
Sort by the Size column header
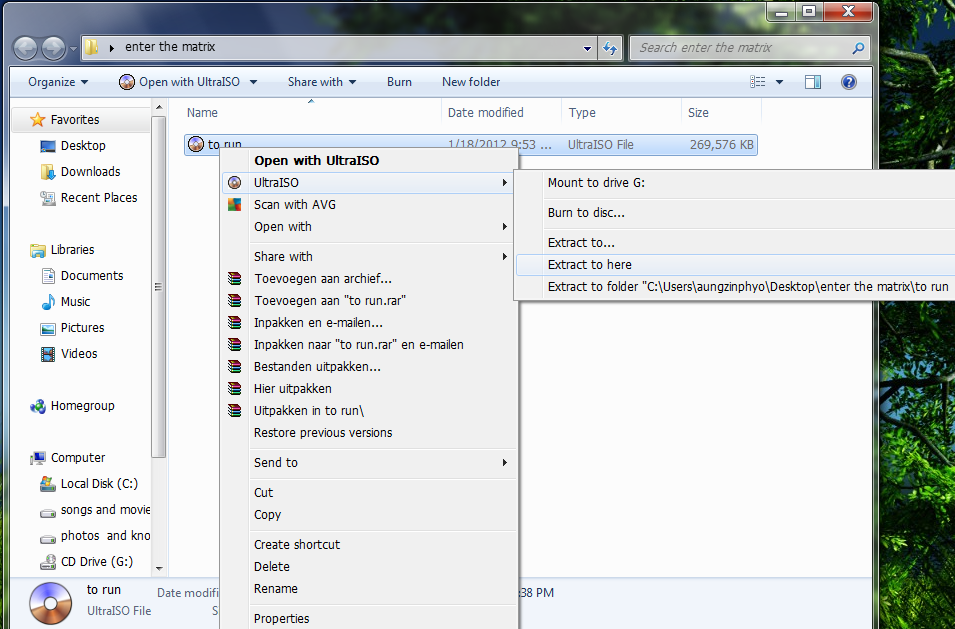(721, 113)
